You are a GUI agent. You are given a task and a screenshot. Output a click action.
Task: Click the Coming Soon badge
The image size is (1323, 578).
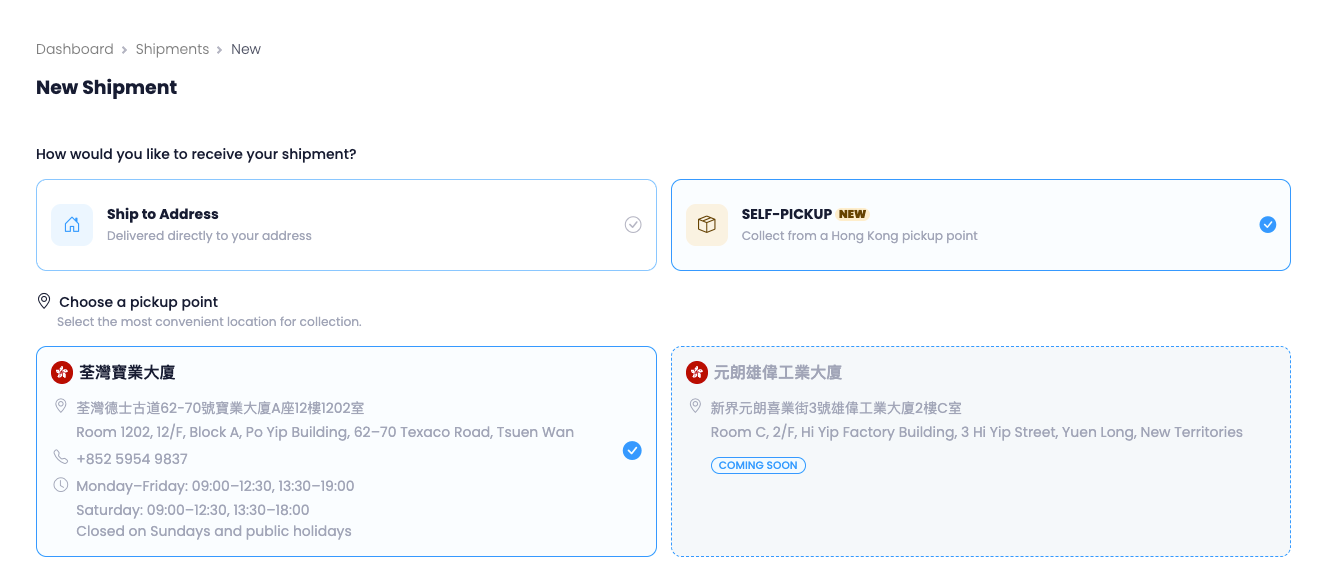[x=758, y=465]
